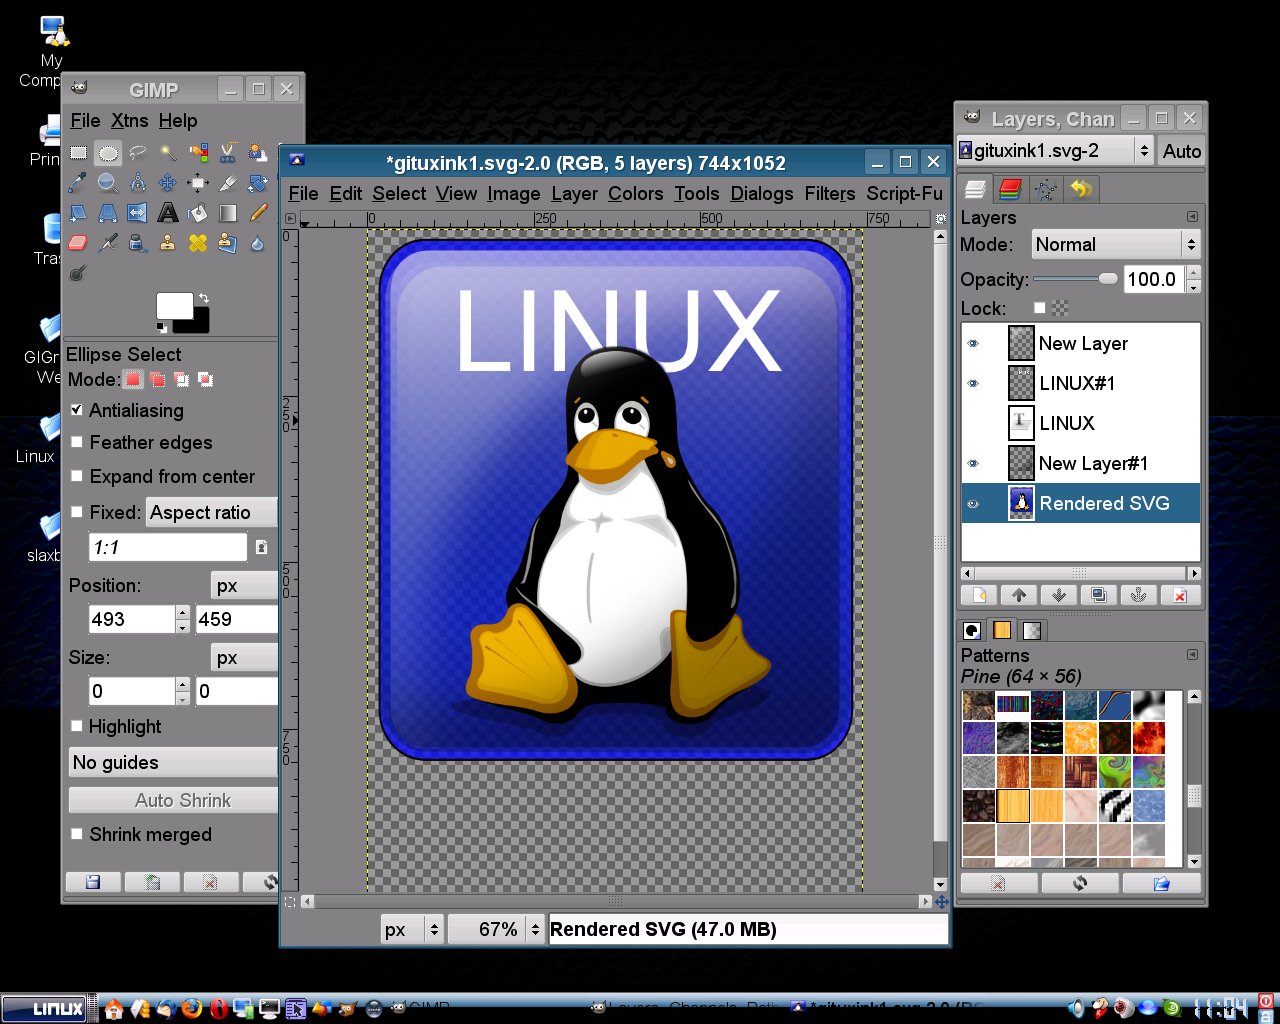1280x1024 pixels.
Task: Open the Layers panel menu arrow
Action: 1192,217
